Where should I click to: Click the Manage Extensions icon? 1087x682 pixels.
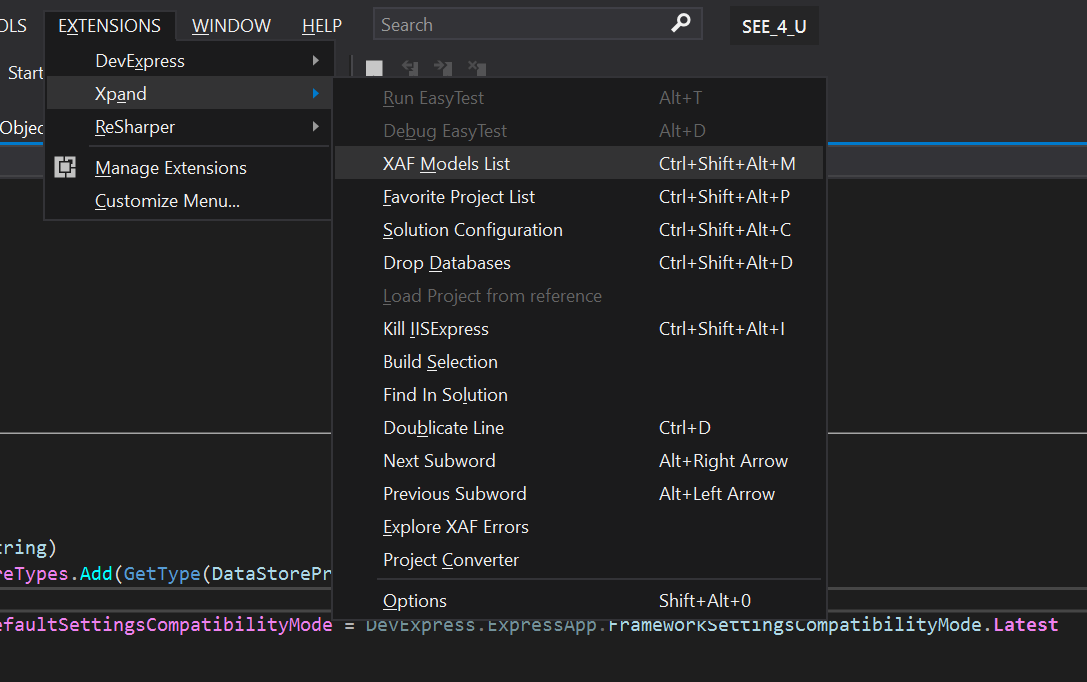coord(65,167)
